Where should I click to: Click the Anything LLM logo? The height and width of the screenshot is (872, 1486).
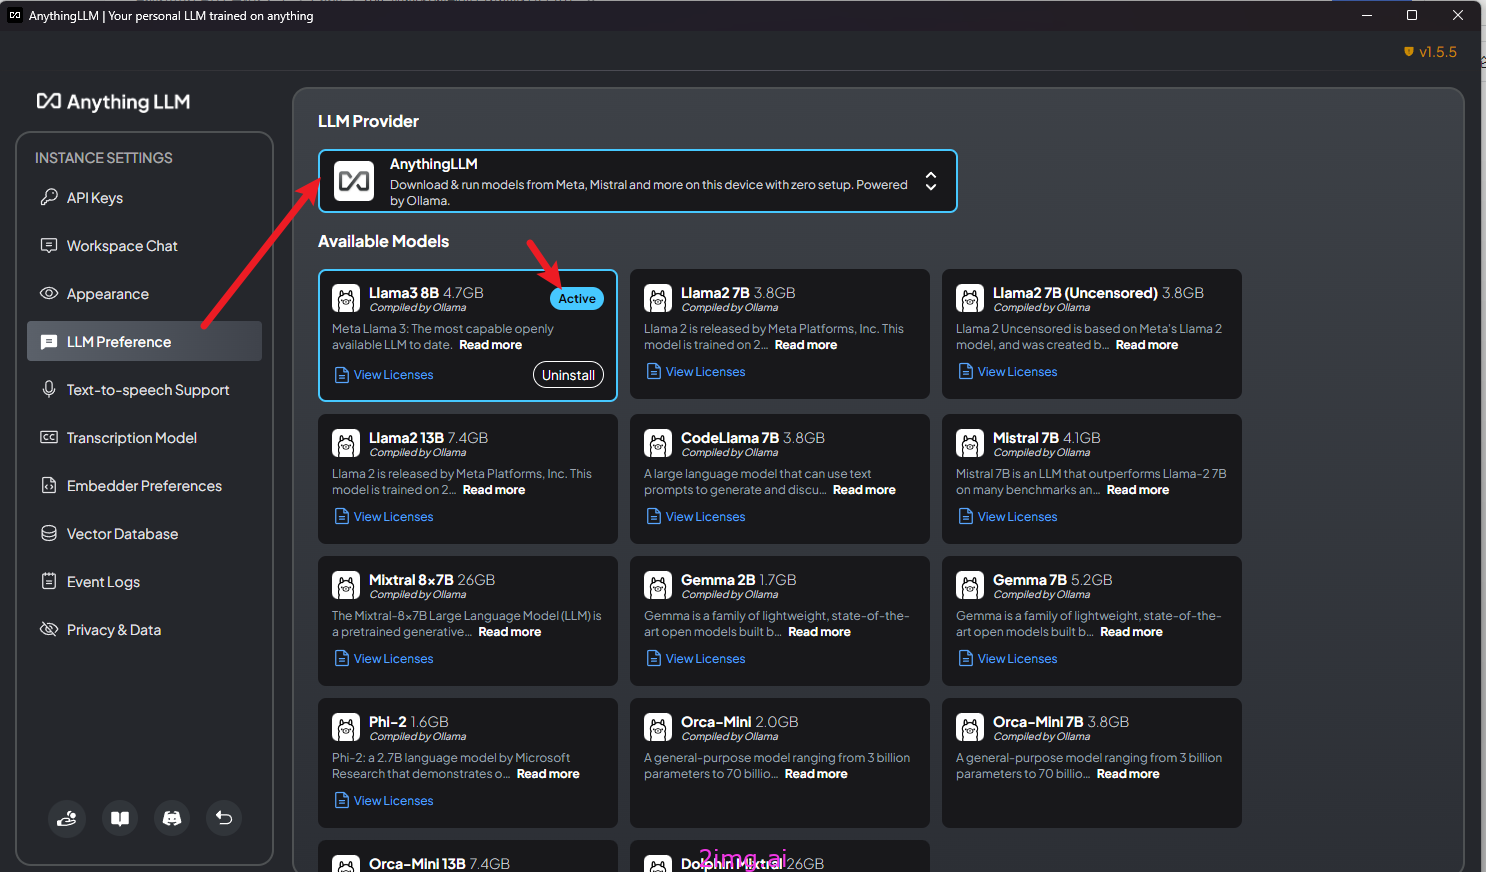pyautogui.click(x=113, y=102)
